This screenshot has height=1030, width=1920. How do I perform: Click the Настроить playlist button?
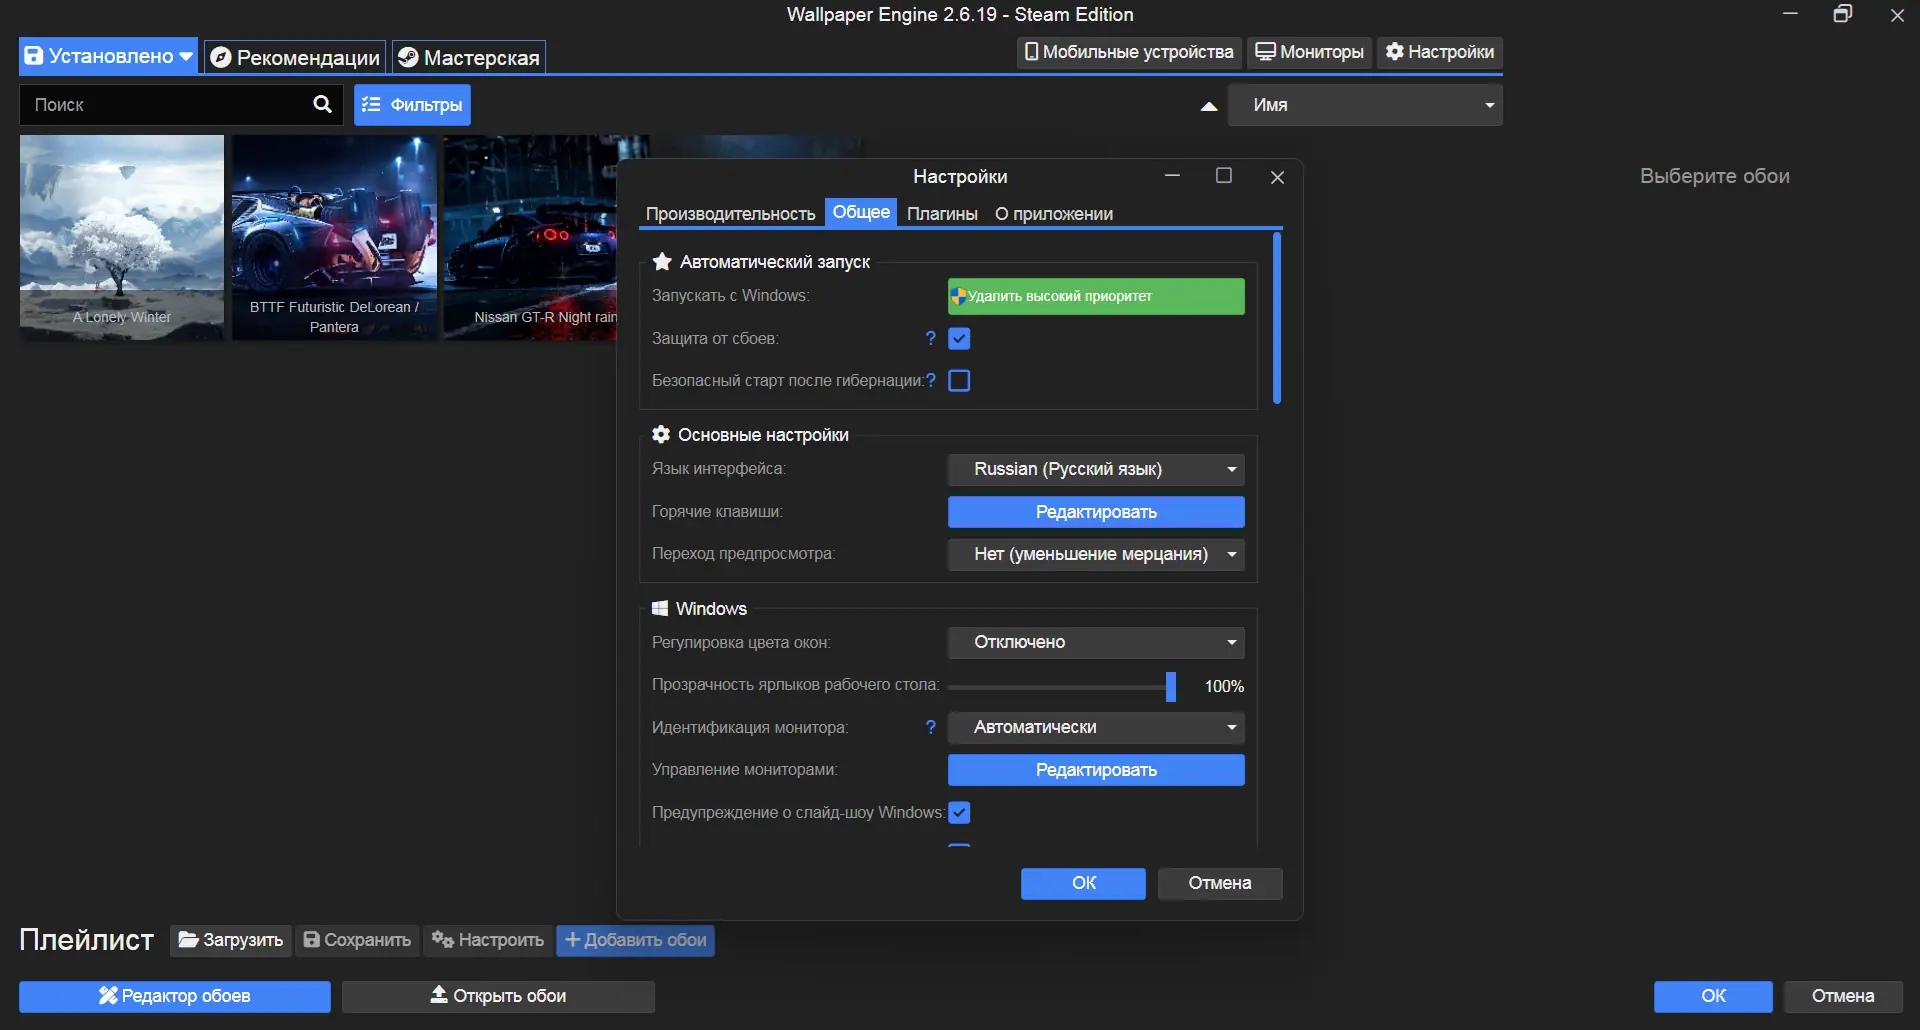pyautogui.click(x=488, y=940)
